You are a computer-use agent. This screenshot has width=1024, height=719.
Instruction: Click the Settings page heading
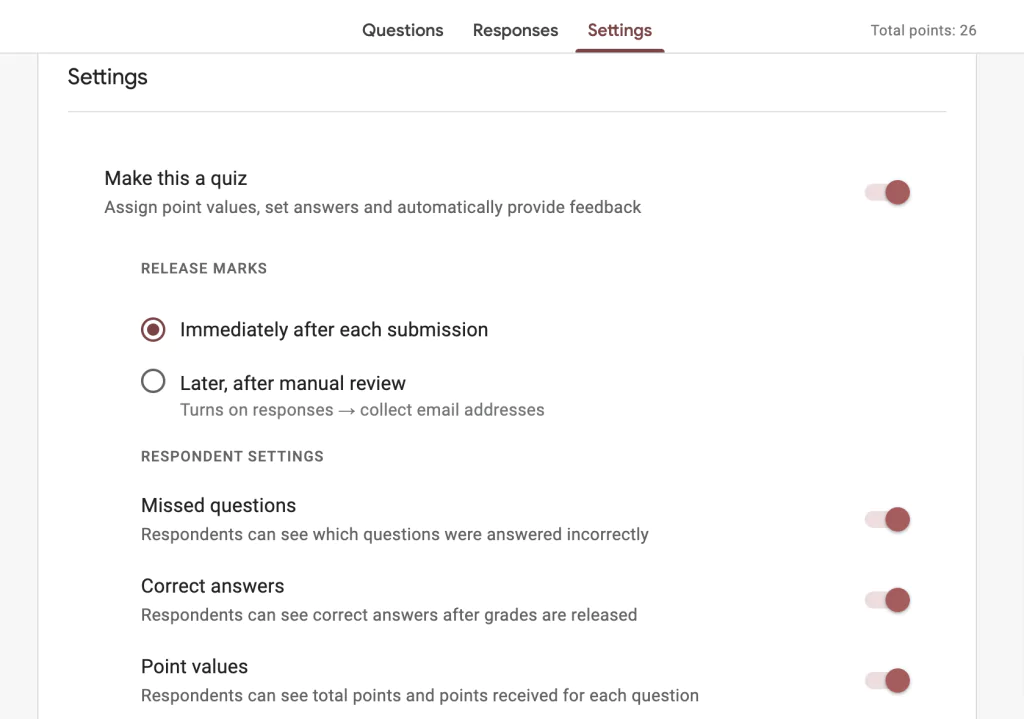pos(107,77)
